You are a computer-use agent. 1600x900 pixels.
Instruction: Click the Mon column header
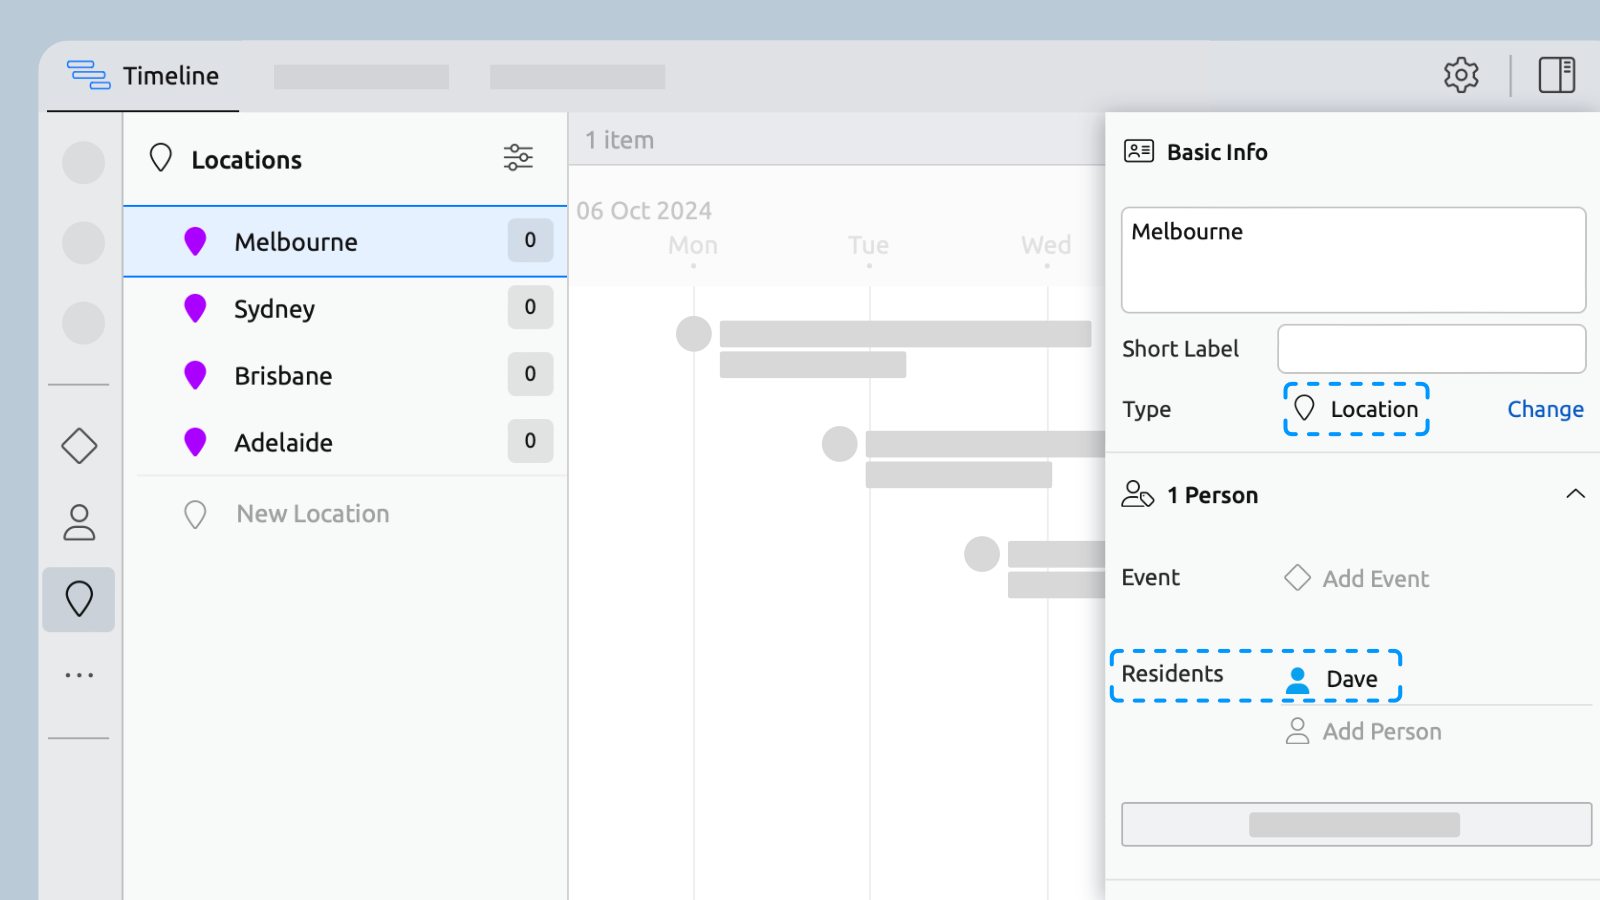coord(693,245)
